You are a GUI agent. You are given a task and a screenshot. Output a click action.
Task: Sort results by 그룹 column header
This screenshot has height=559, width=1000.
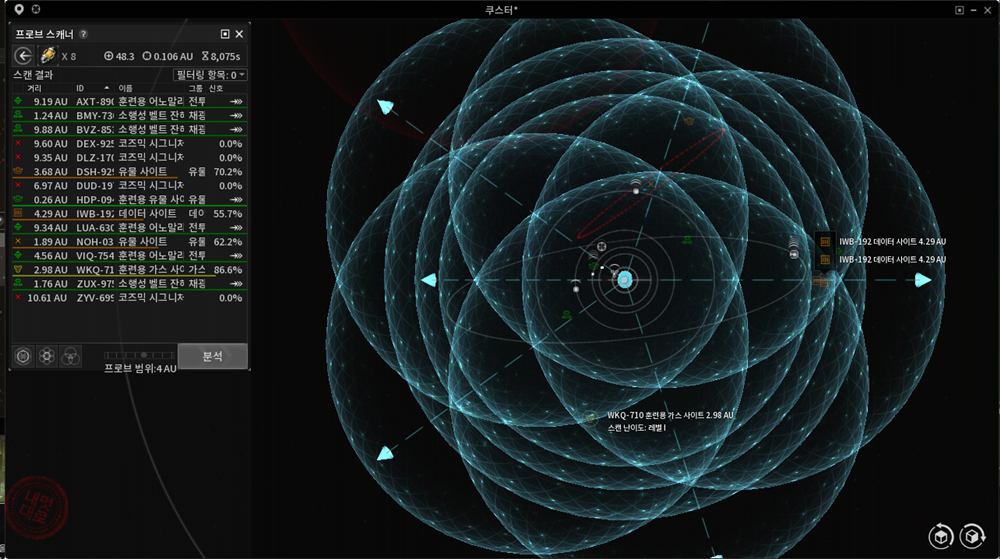coord(195,89)
